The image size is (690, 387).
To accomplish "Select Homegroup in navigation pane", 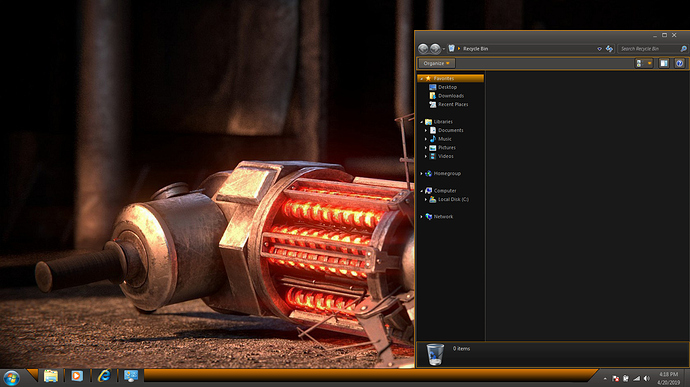I will pos(447,173).
